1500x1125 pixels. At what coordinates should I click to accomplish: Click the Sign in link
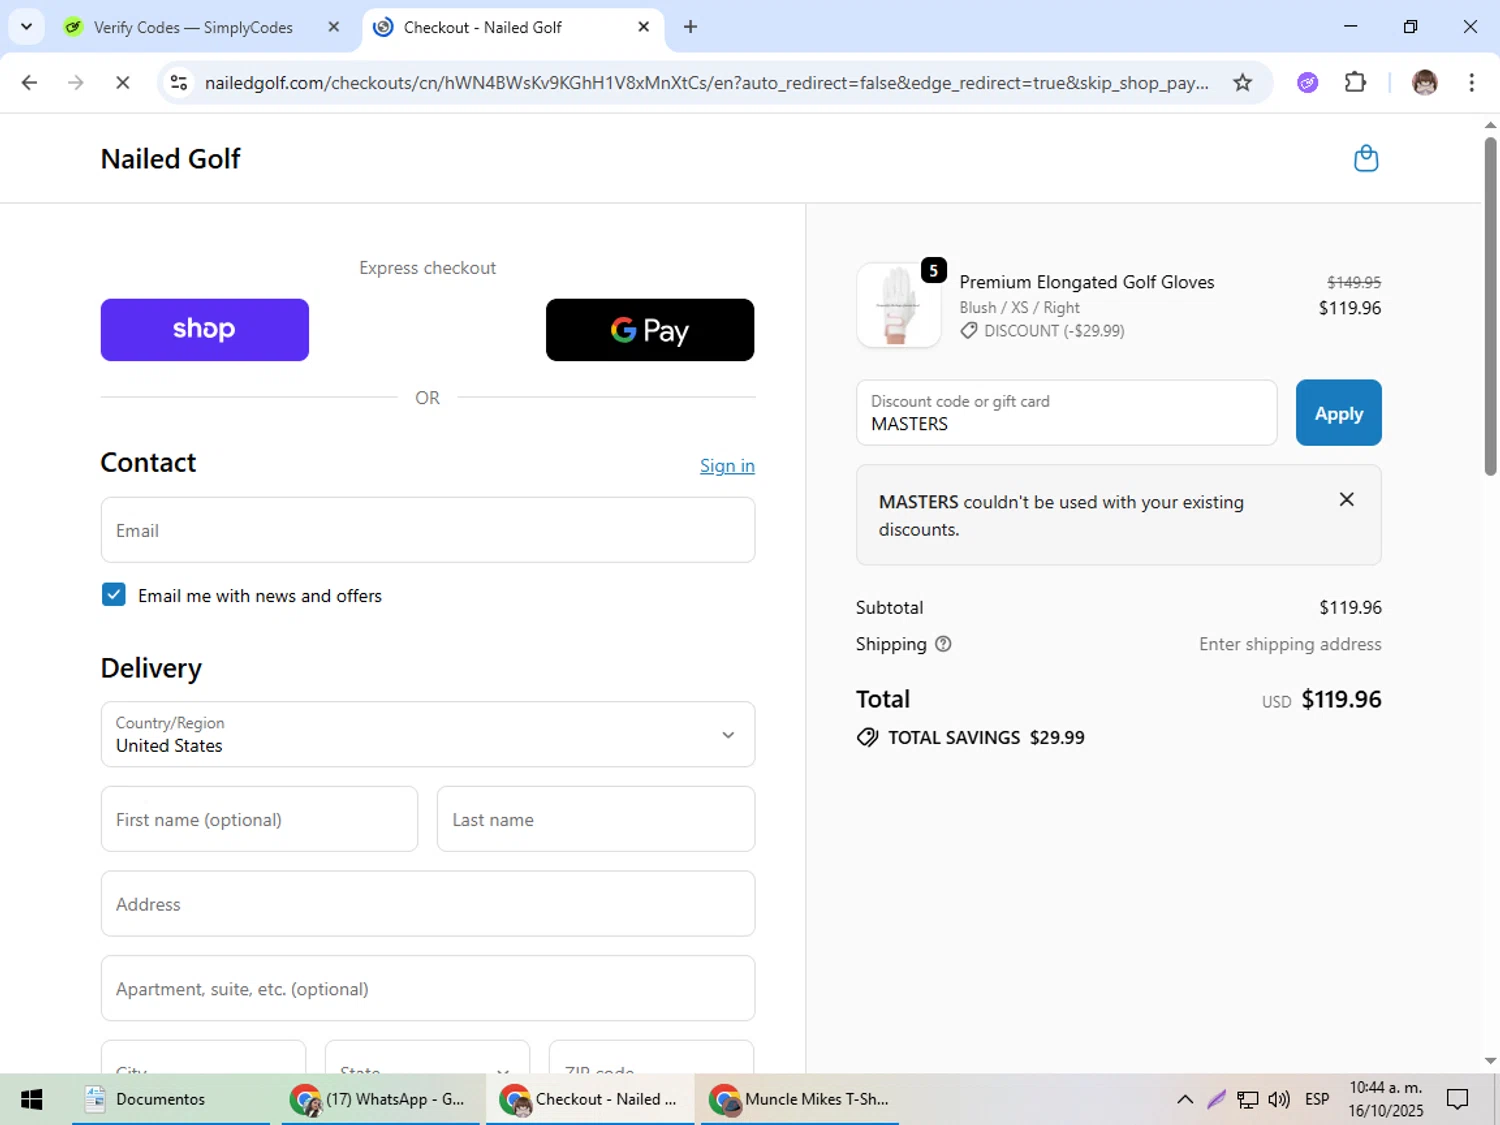point(727,466)
